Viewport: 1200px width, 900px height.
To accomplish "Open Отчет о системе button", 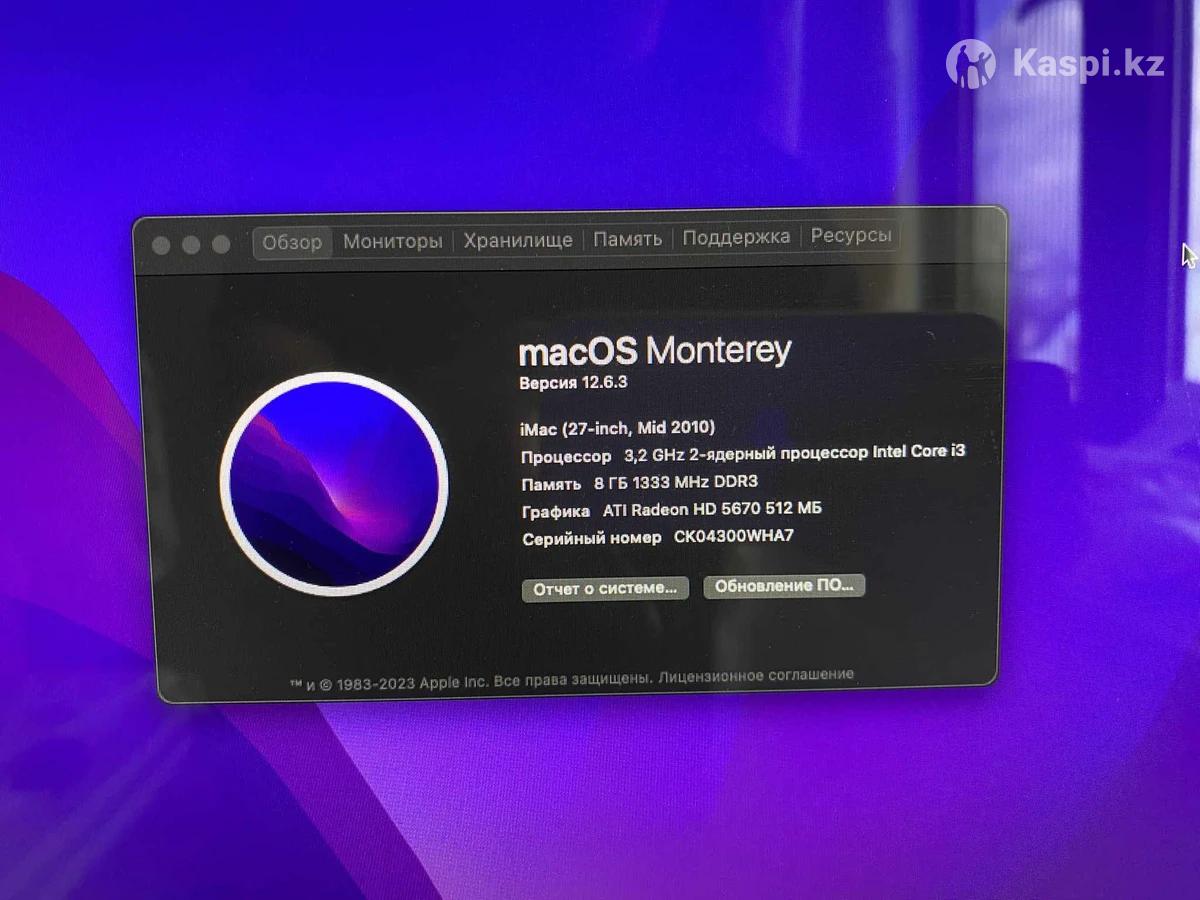I will 605,588.
